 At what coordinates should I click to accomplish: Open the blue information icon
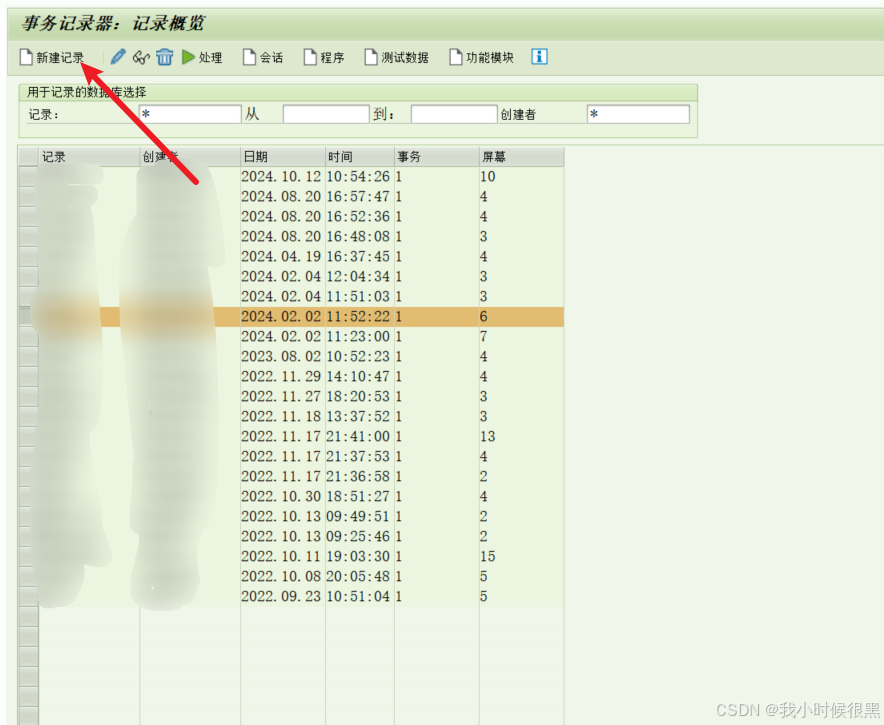539,57
